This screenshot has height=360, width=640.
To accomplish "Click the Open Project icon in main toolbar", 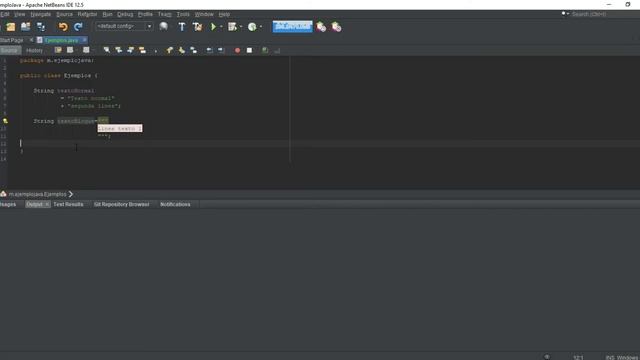I will [x=26, y=27].
